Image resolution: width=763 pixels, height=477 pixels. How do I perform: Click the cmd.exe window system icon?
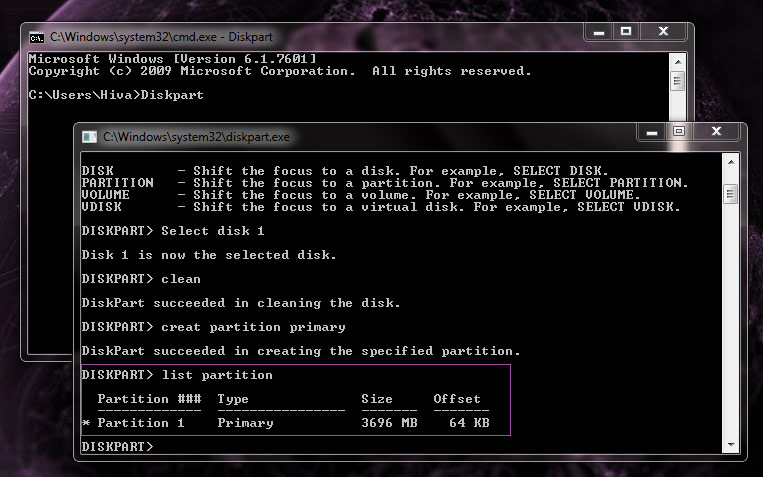[x=36, y=37]
